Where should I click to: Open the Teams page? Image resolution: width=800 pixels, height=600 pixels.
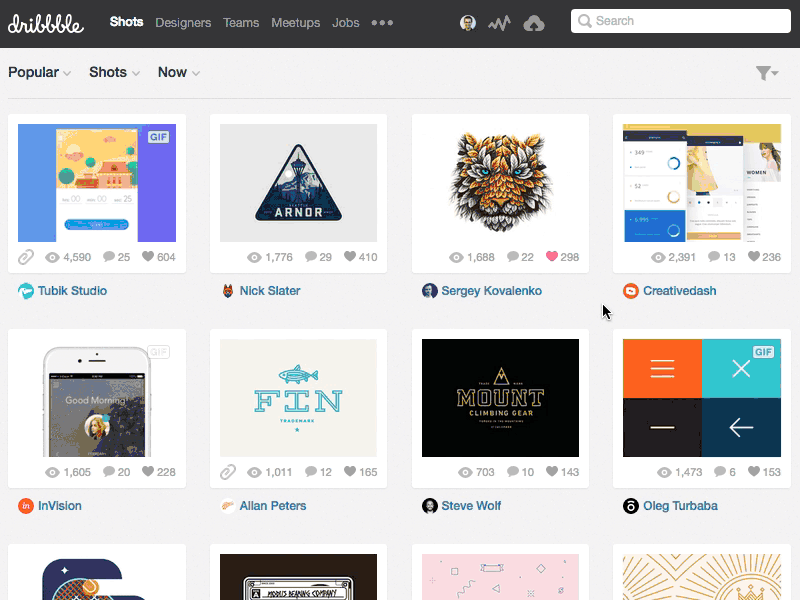241,22
